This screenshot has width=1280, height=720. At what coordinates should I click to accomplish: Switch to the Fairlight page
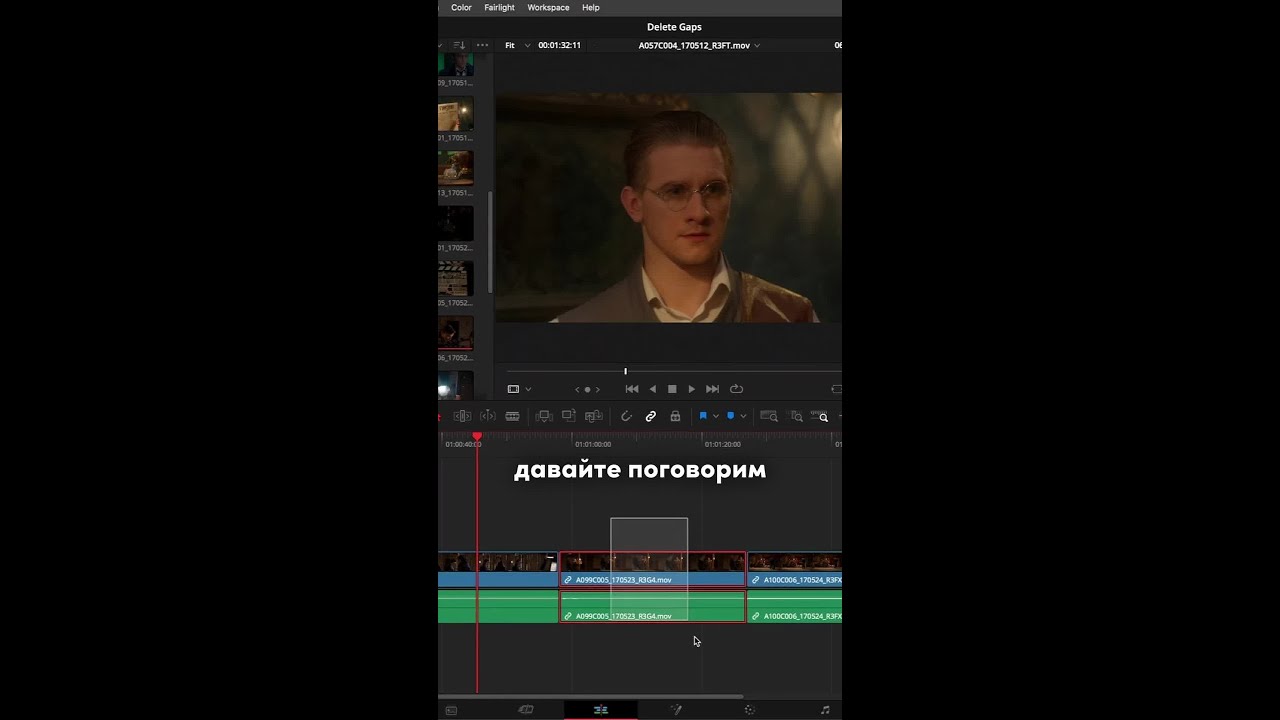pos(825,710)
